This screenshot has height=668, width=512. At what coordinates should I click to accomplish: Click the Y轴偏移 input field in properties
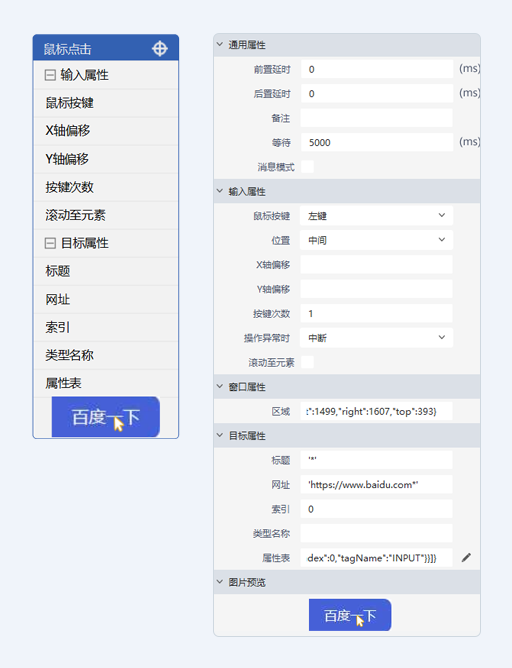pos(377,289)
